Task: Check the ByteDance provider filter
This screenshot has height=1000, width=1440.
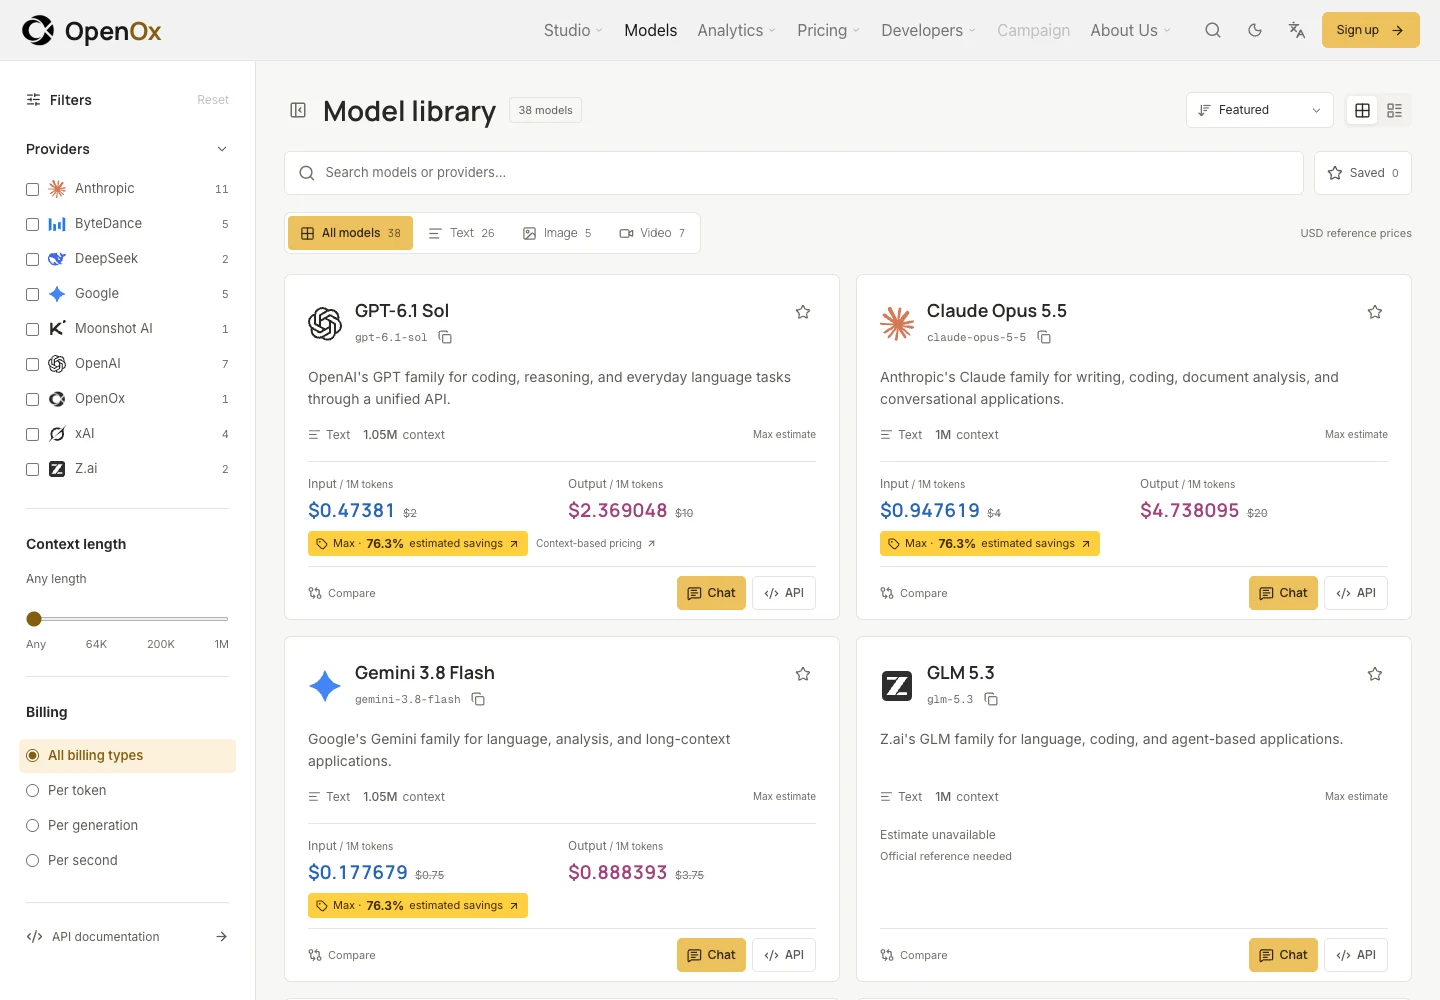Action: [x=32, y=224]
